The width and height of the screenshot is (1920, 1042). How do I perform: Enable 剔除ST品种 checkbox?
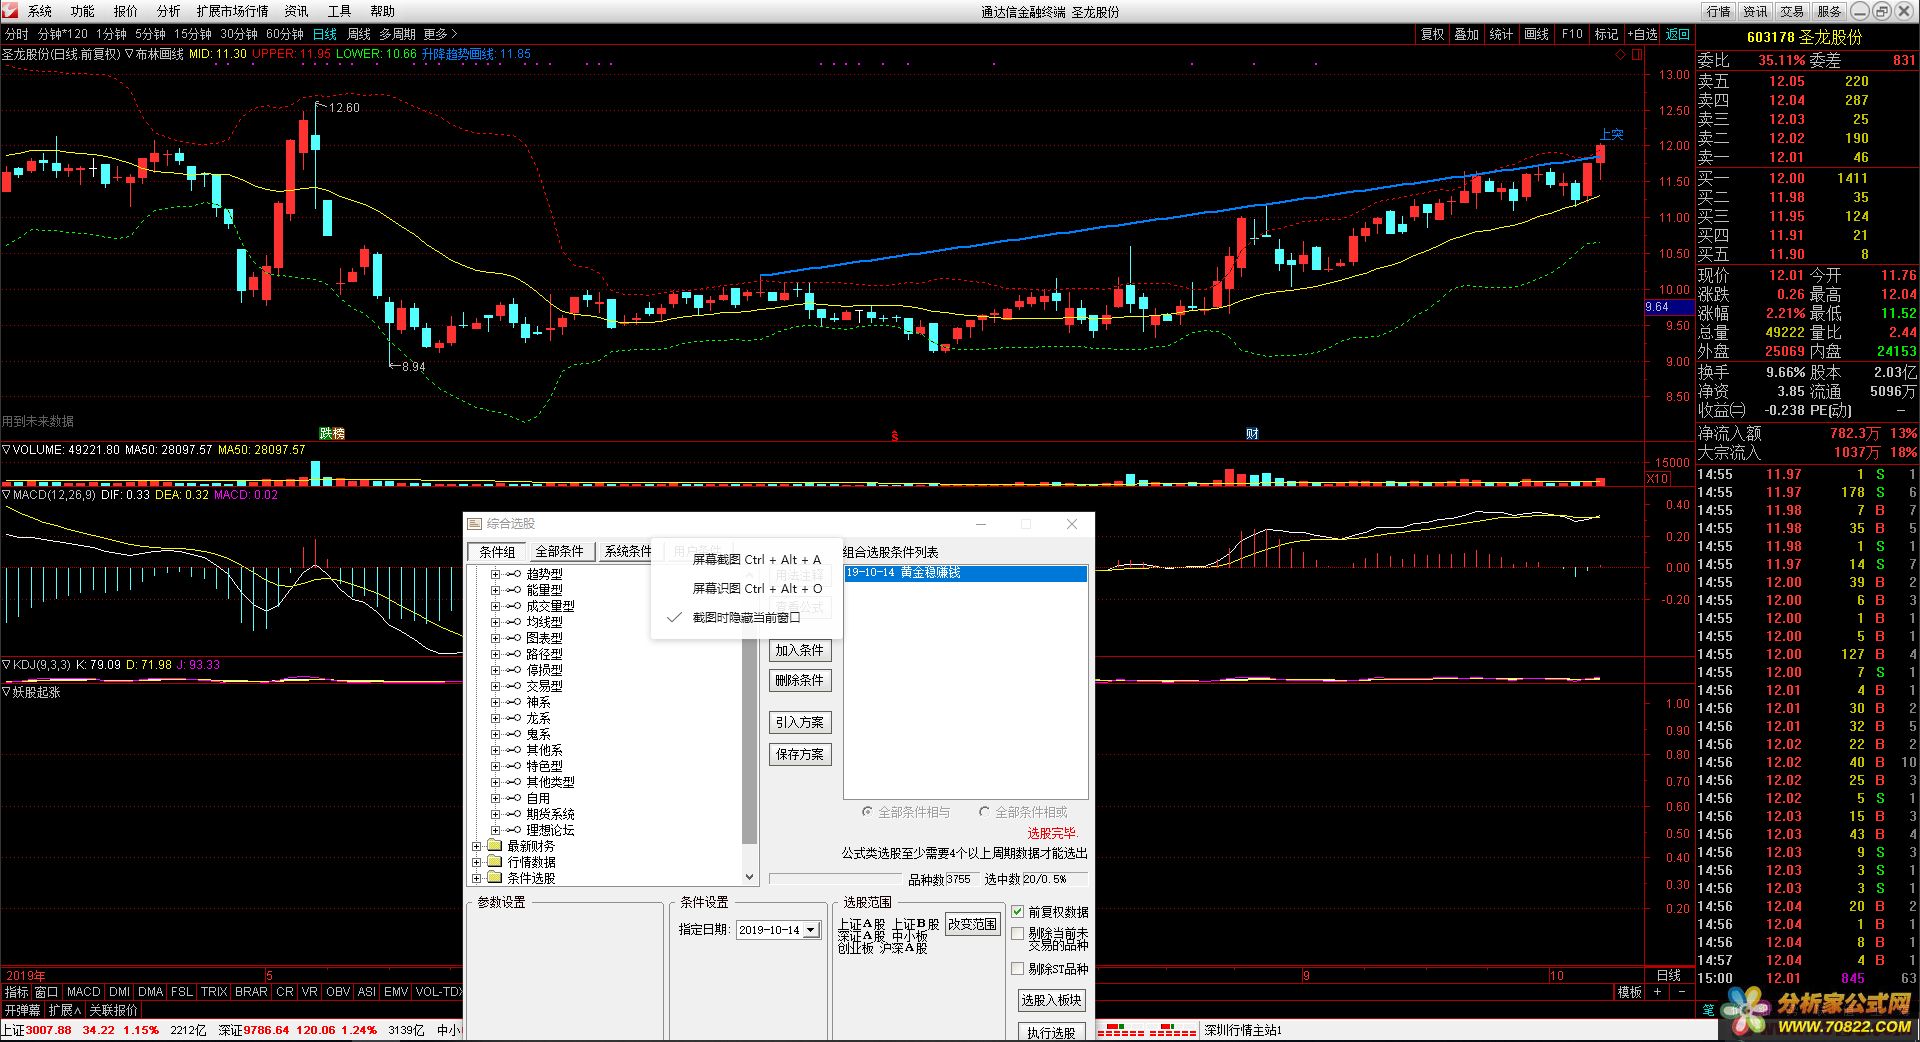coord(1018,969)
